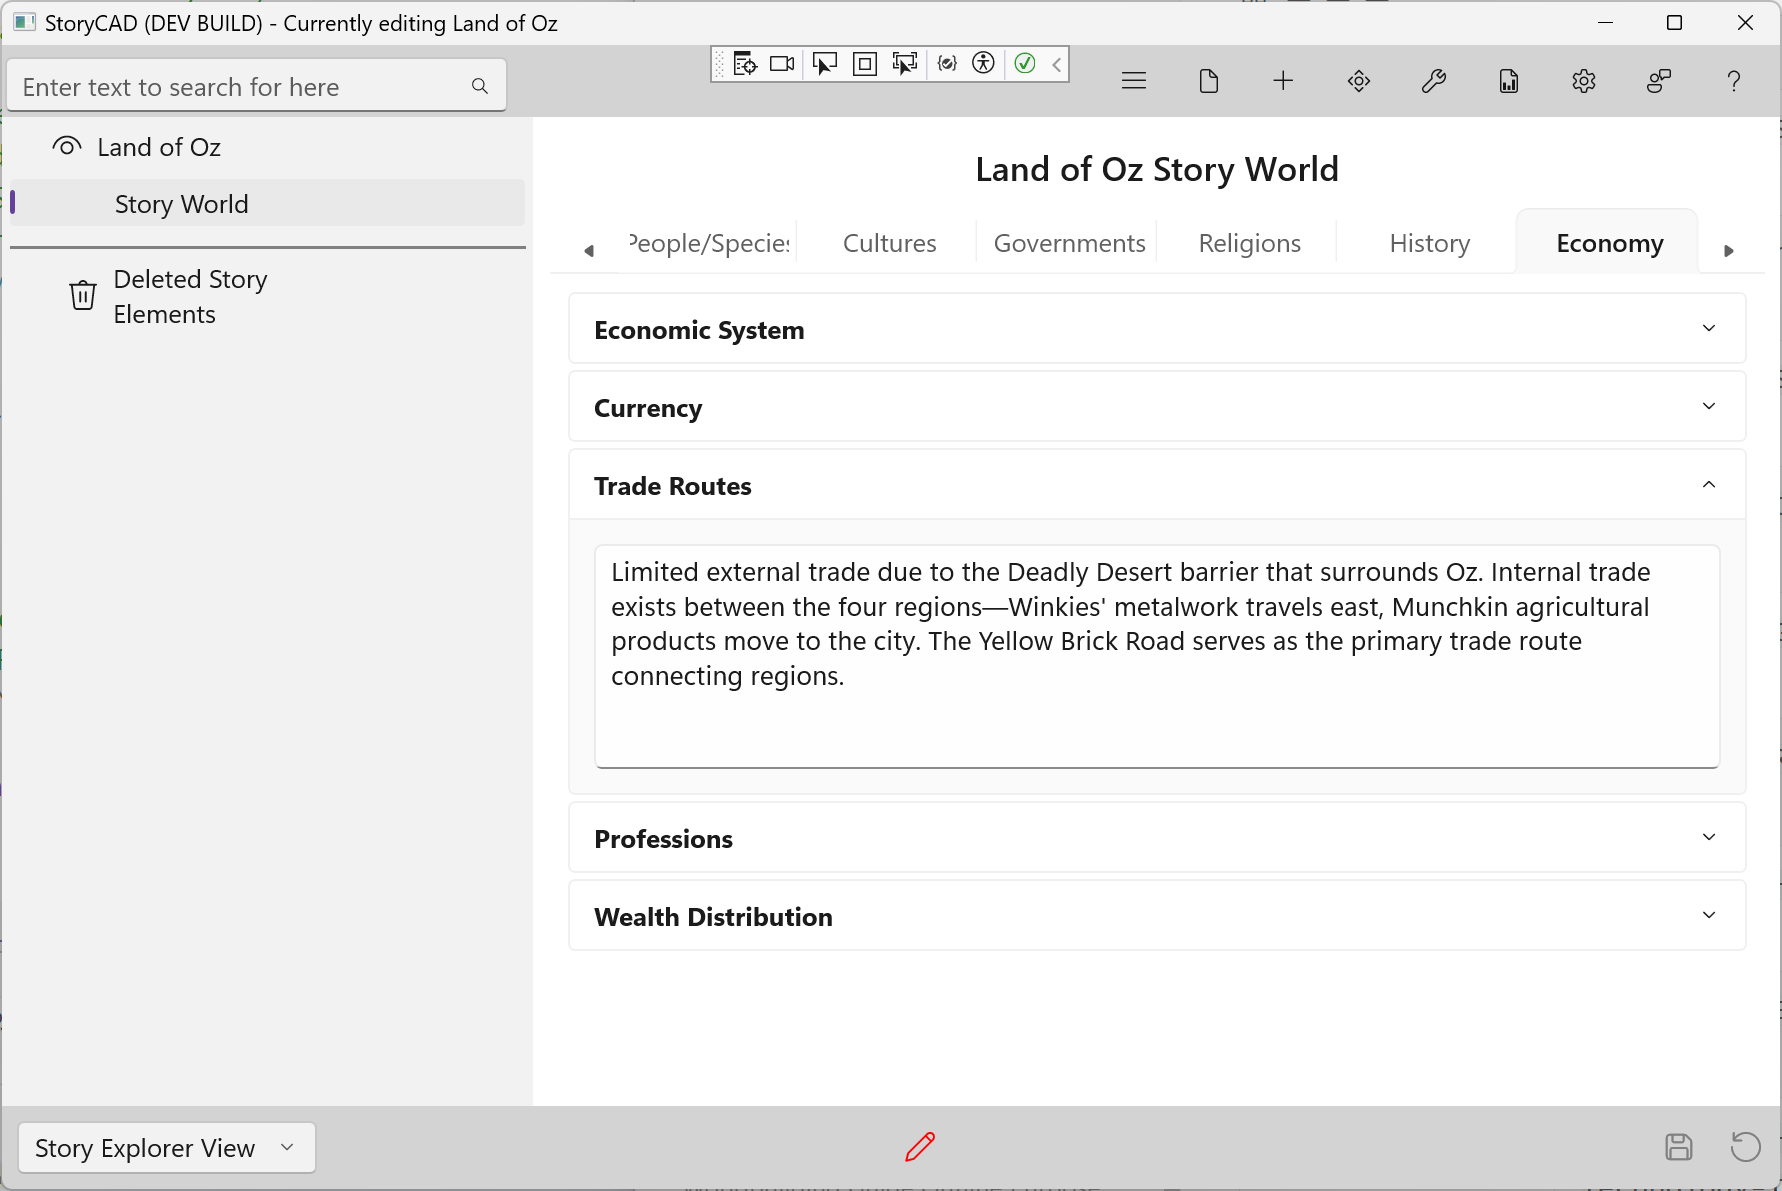The image size is (1782, 1191).
Task: Expand the Currency section
Action: (x=1156, y=407)
